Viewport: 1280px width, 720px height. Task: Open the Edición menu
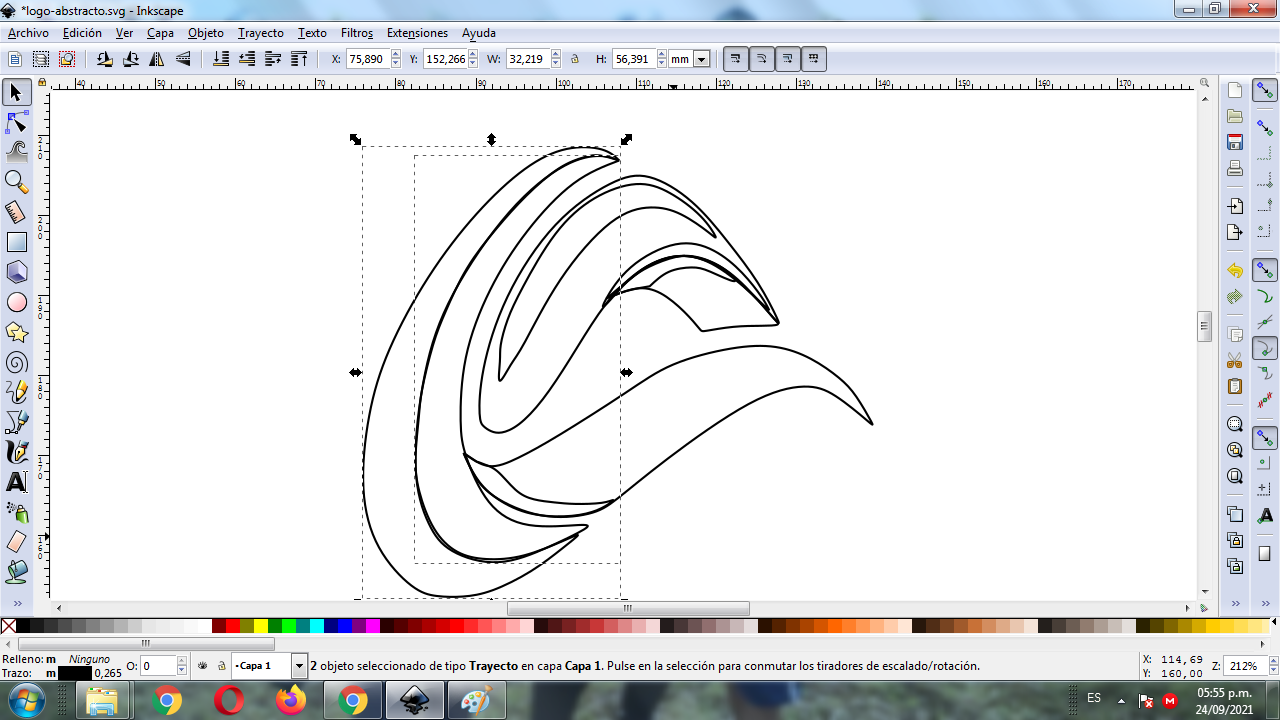point(82,33)
